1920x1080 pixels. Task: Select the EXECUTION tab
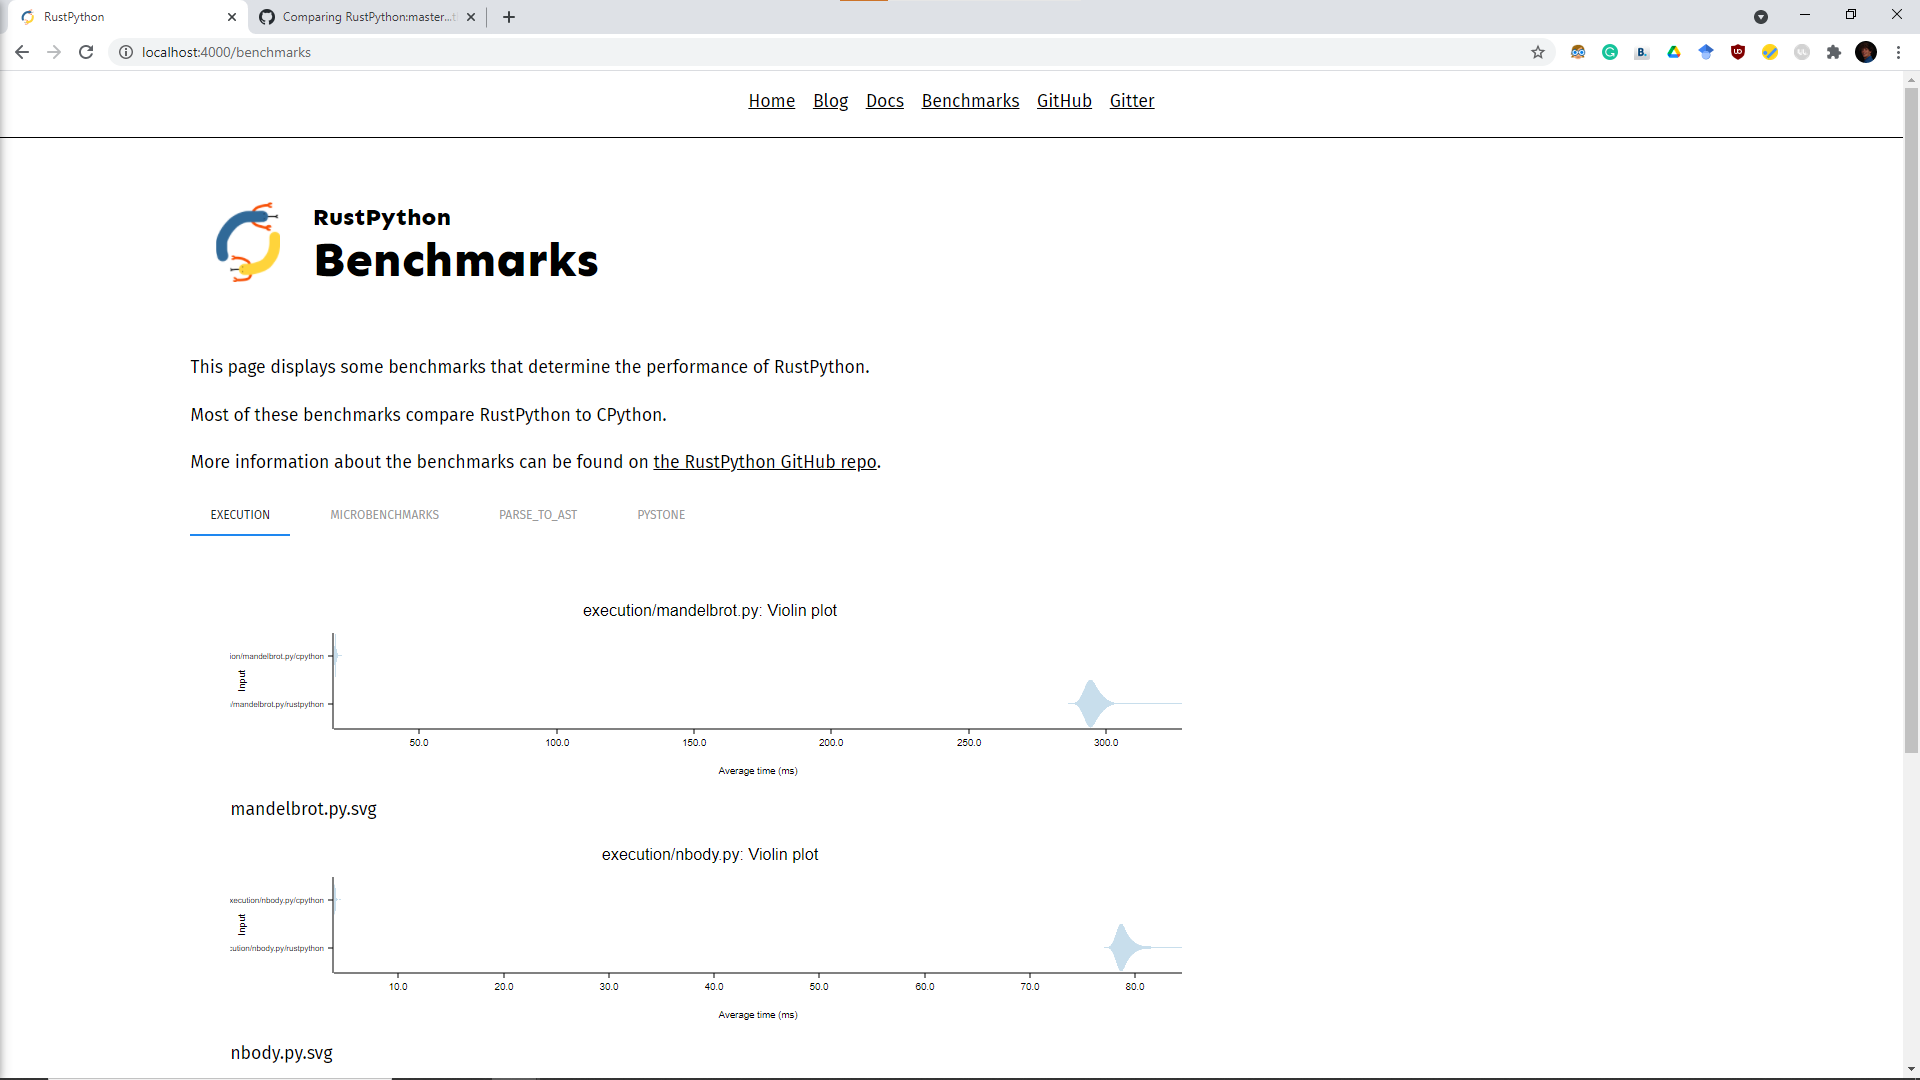click(x=240, y=515)
